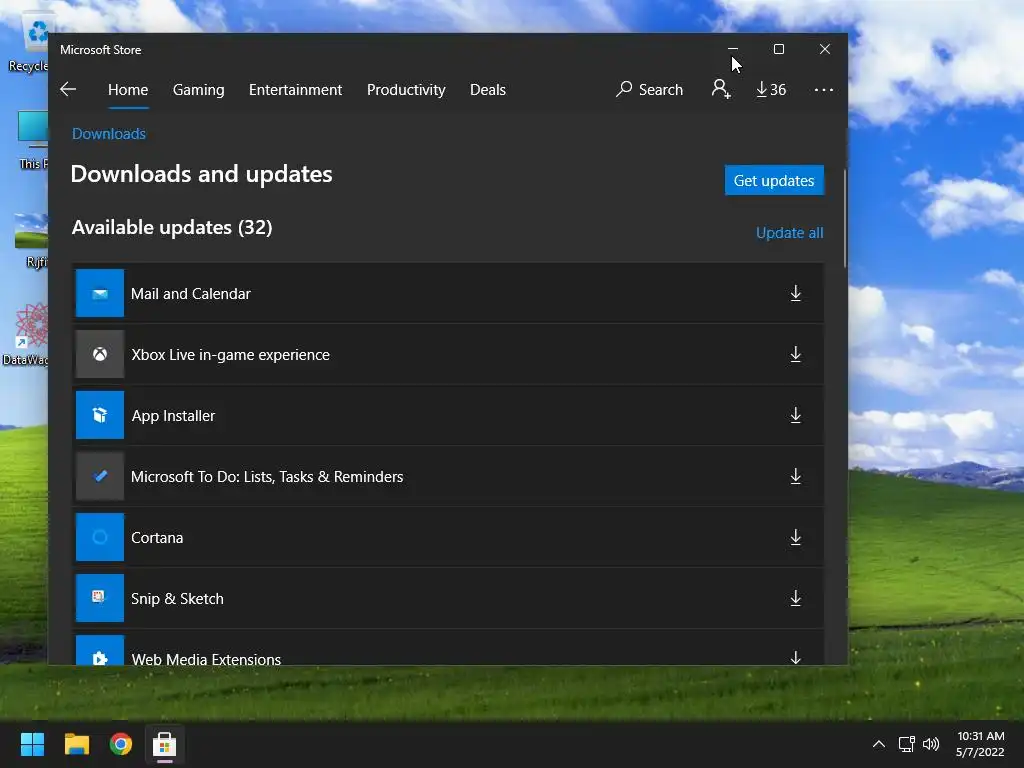The width and height of the screenshot is (1024, 768).
Task: Open the volume tray icon
Action: (931, 744)
